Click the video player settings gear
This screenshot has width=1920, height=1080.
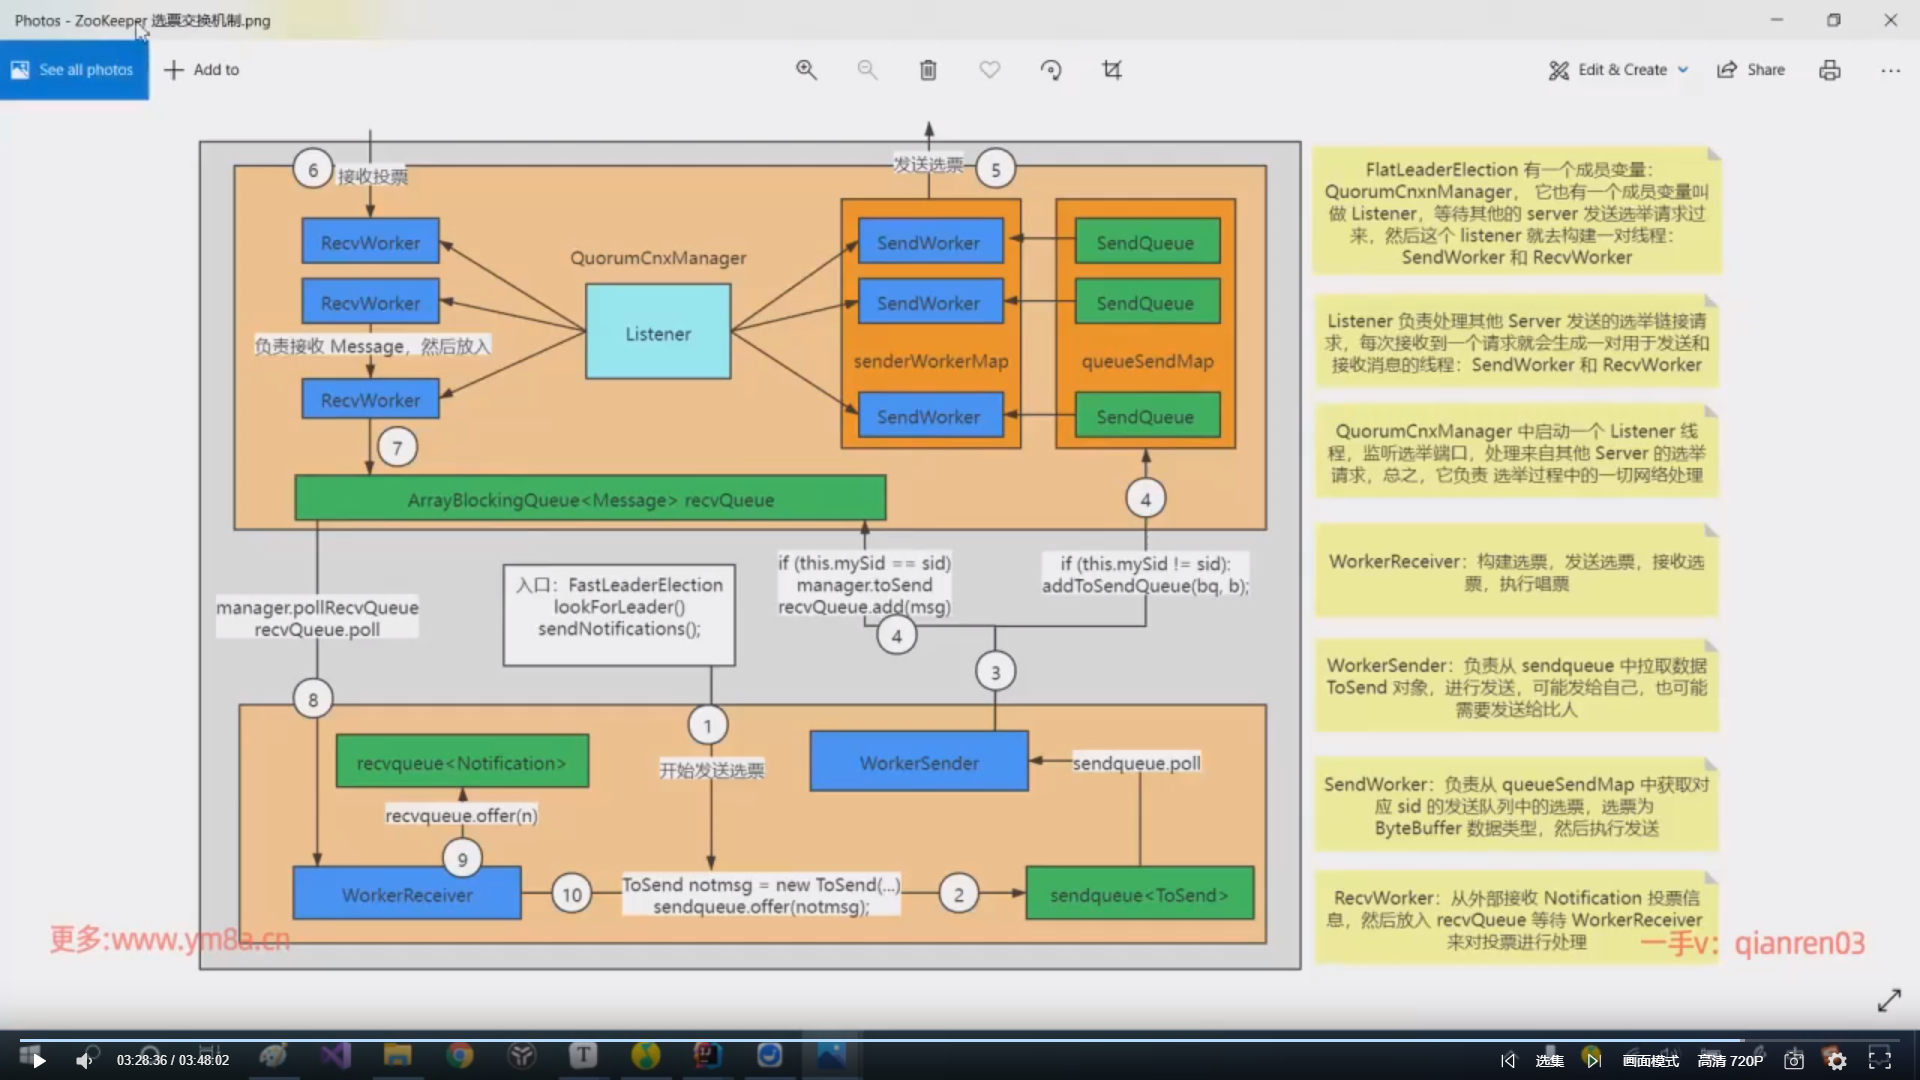point(1837,1061)
